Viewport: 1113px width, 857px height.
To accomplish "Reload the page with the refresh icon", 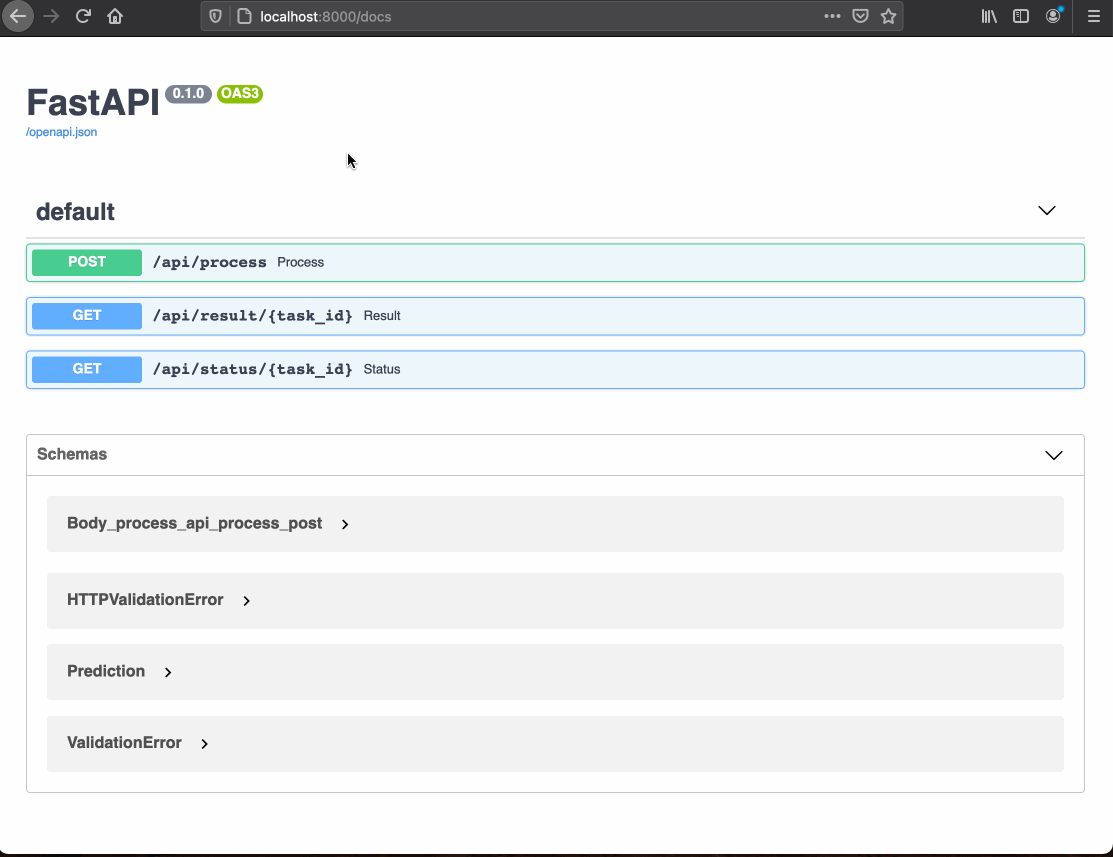I will click(x=83, y=16).
